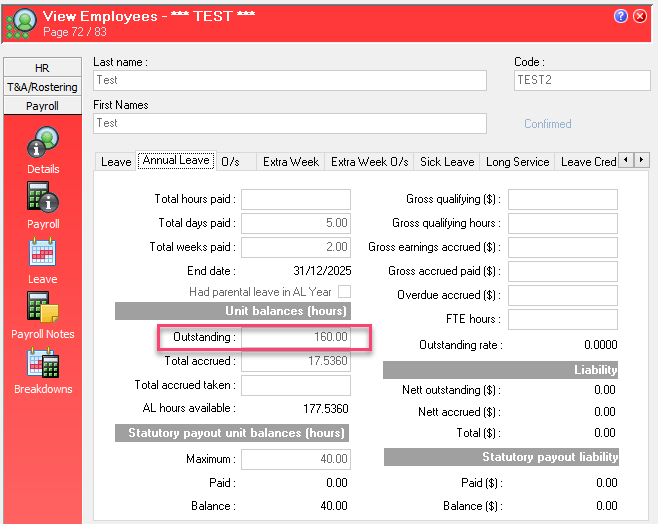
Task: Click the View Employees app logo
Action: [x=20, y=21]
